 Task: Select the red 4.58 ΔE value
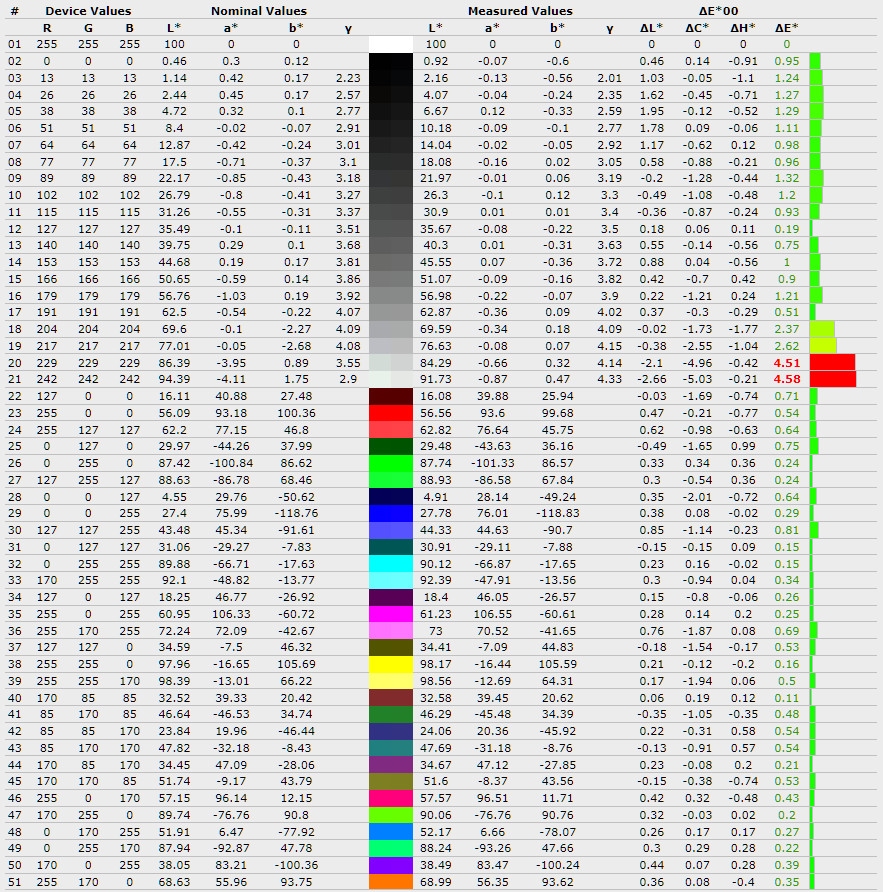(x=786, y=379)
